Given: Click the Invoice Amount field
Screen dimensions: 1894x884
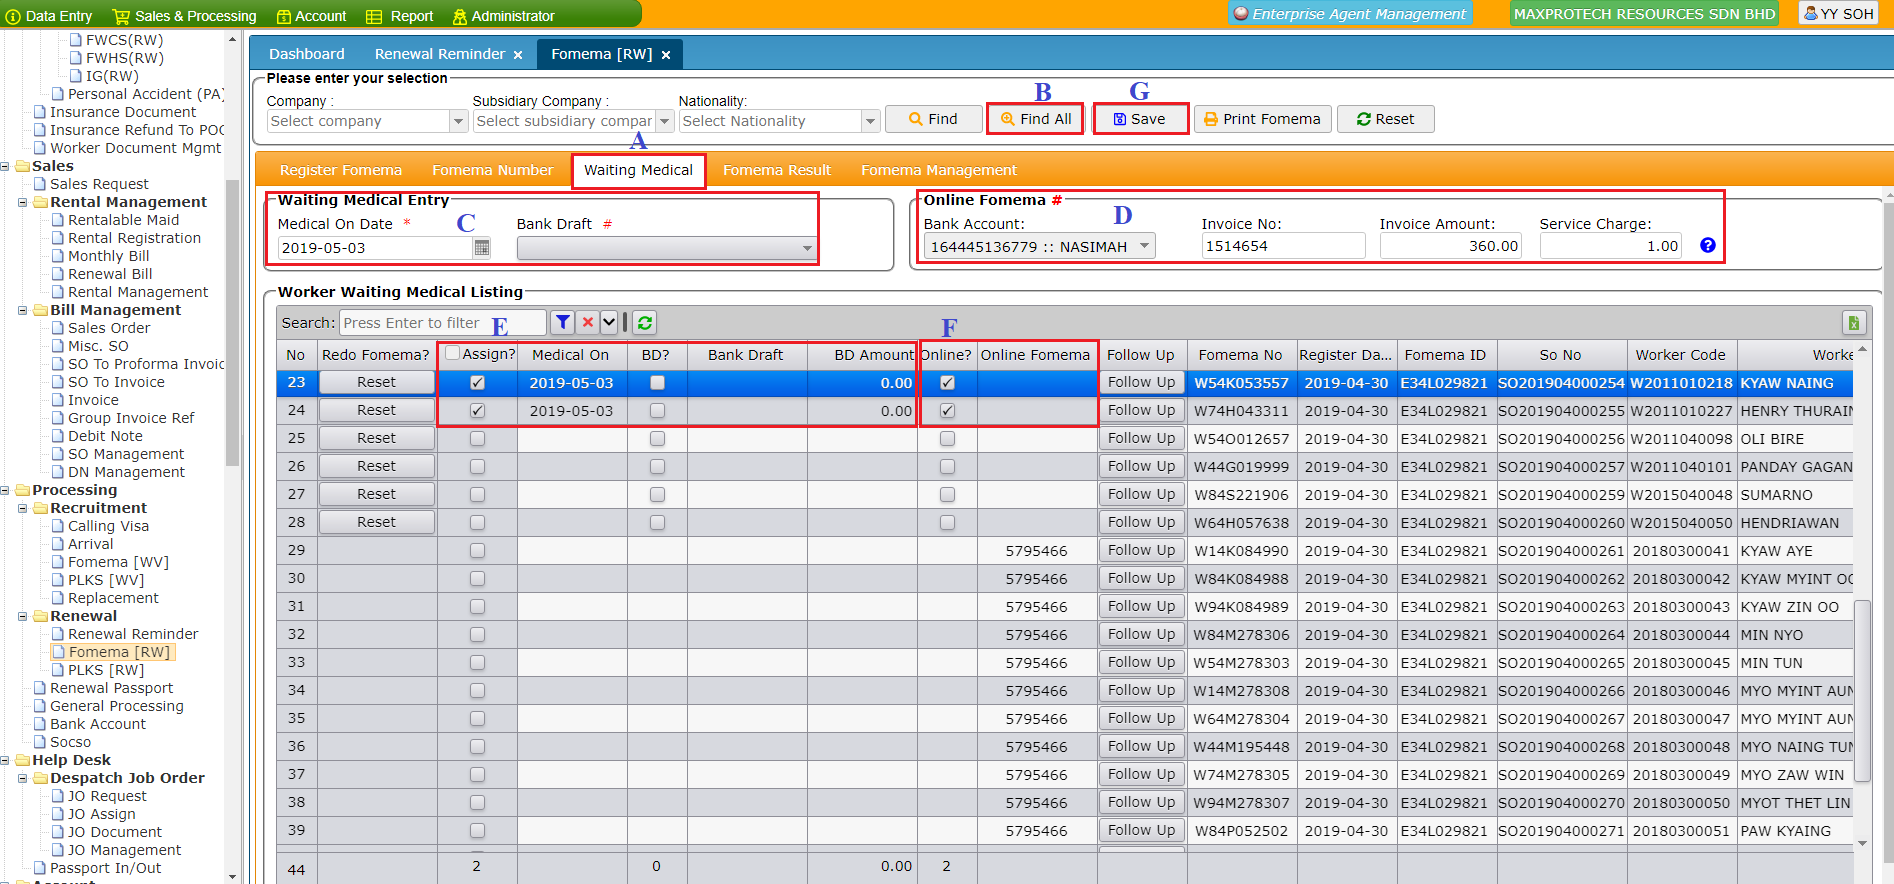Looking at the screenshot, I should pos(1450,246).
